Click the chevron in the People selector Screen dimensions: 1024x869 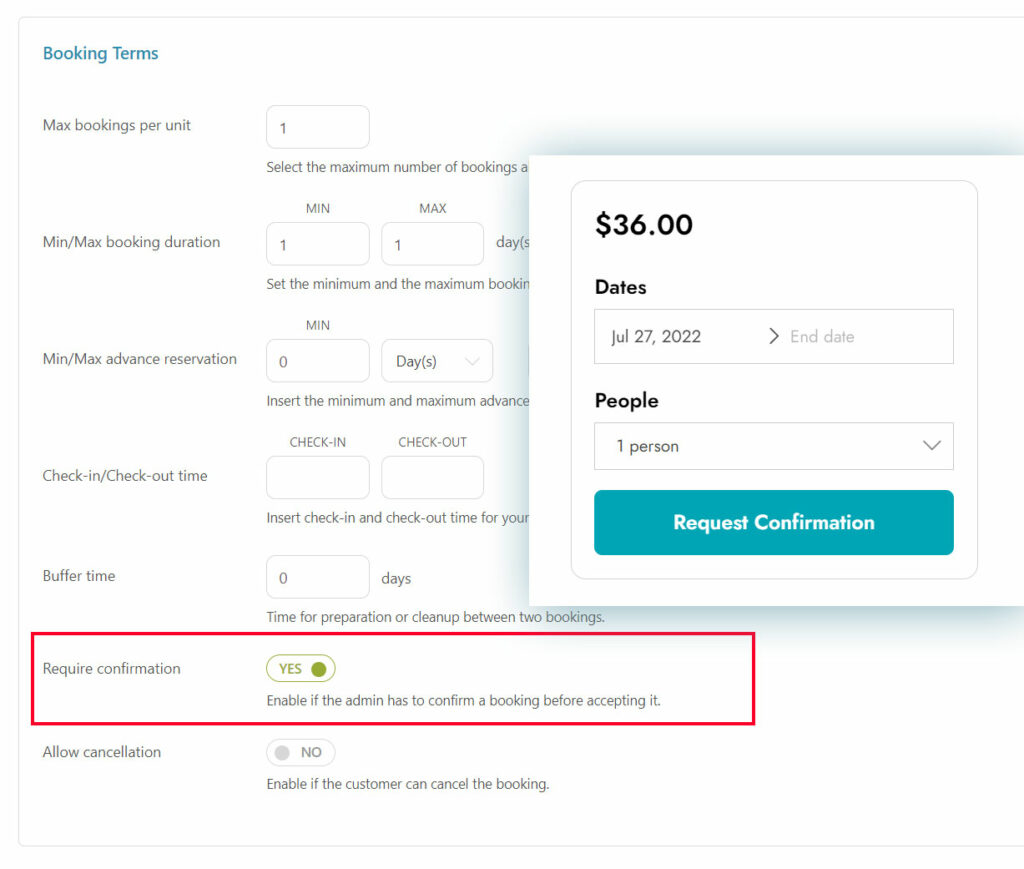coord(931,445)
